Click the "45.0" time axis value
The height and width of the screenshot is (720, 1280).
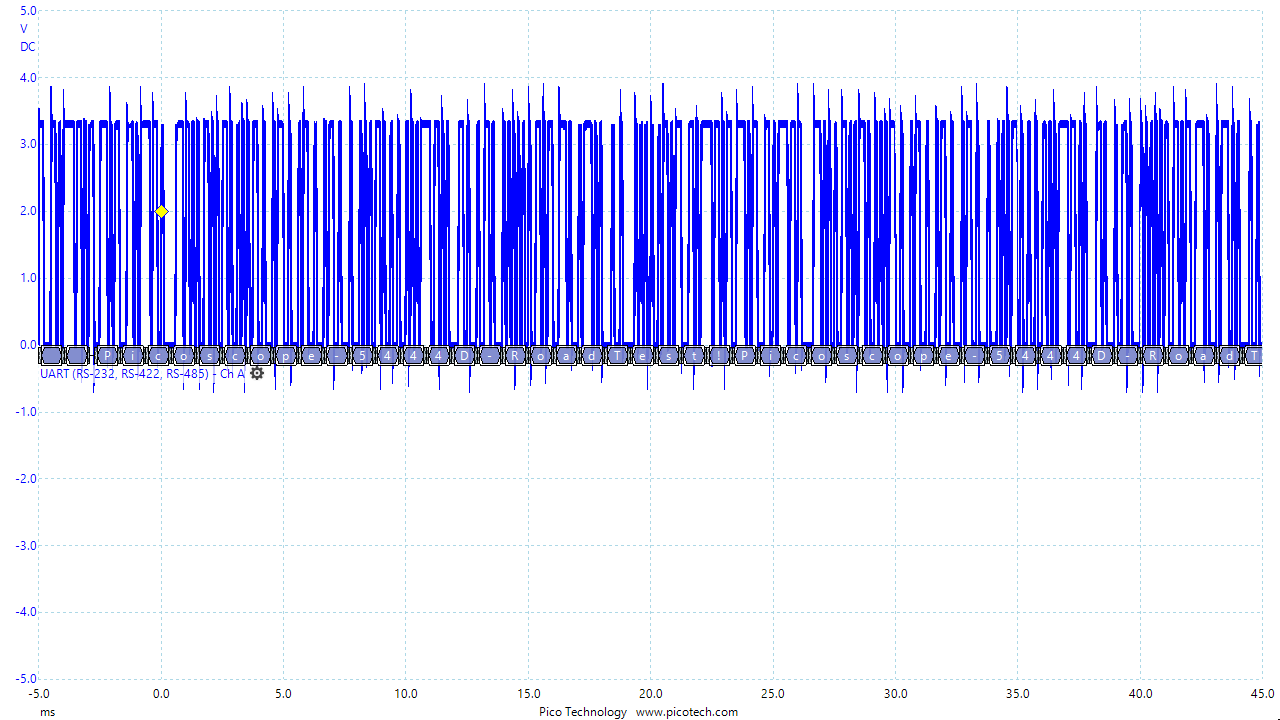[x=1262, y=693]
